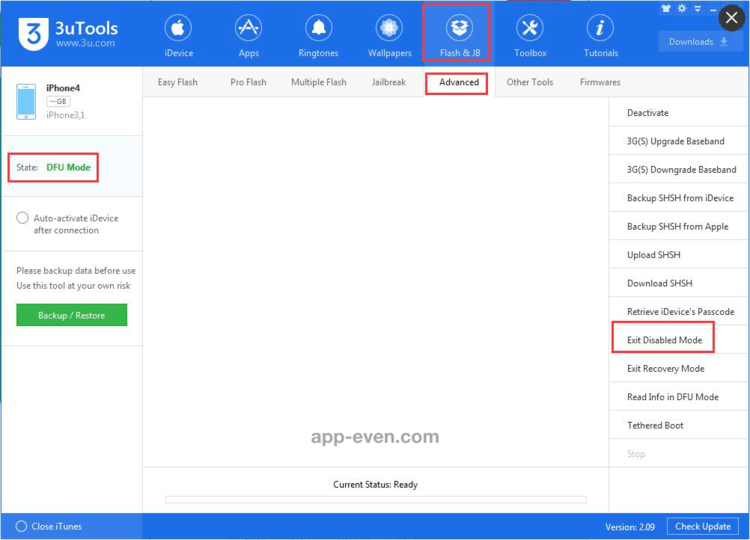Screen dimensions: 750x540
Task: Choose Deactivate in the Advanced list
Action: pyautogui.click(x=678, y=113)
